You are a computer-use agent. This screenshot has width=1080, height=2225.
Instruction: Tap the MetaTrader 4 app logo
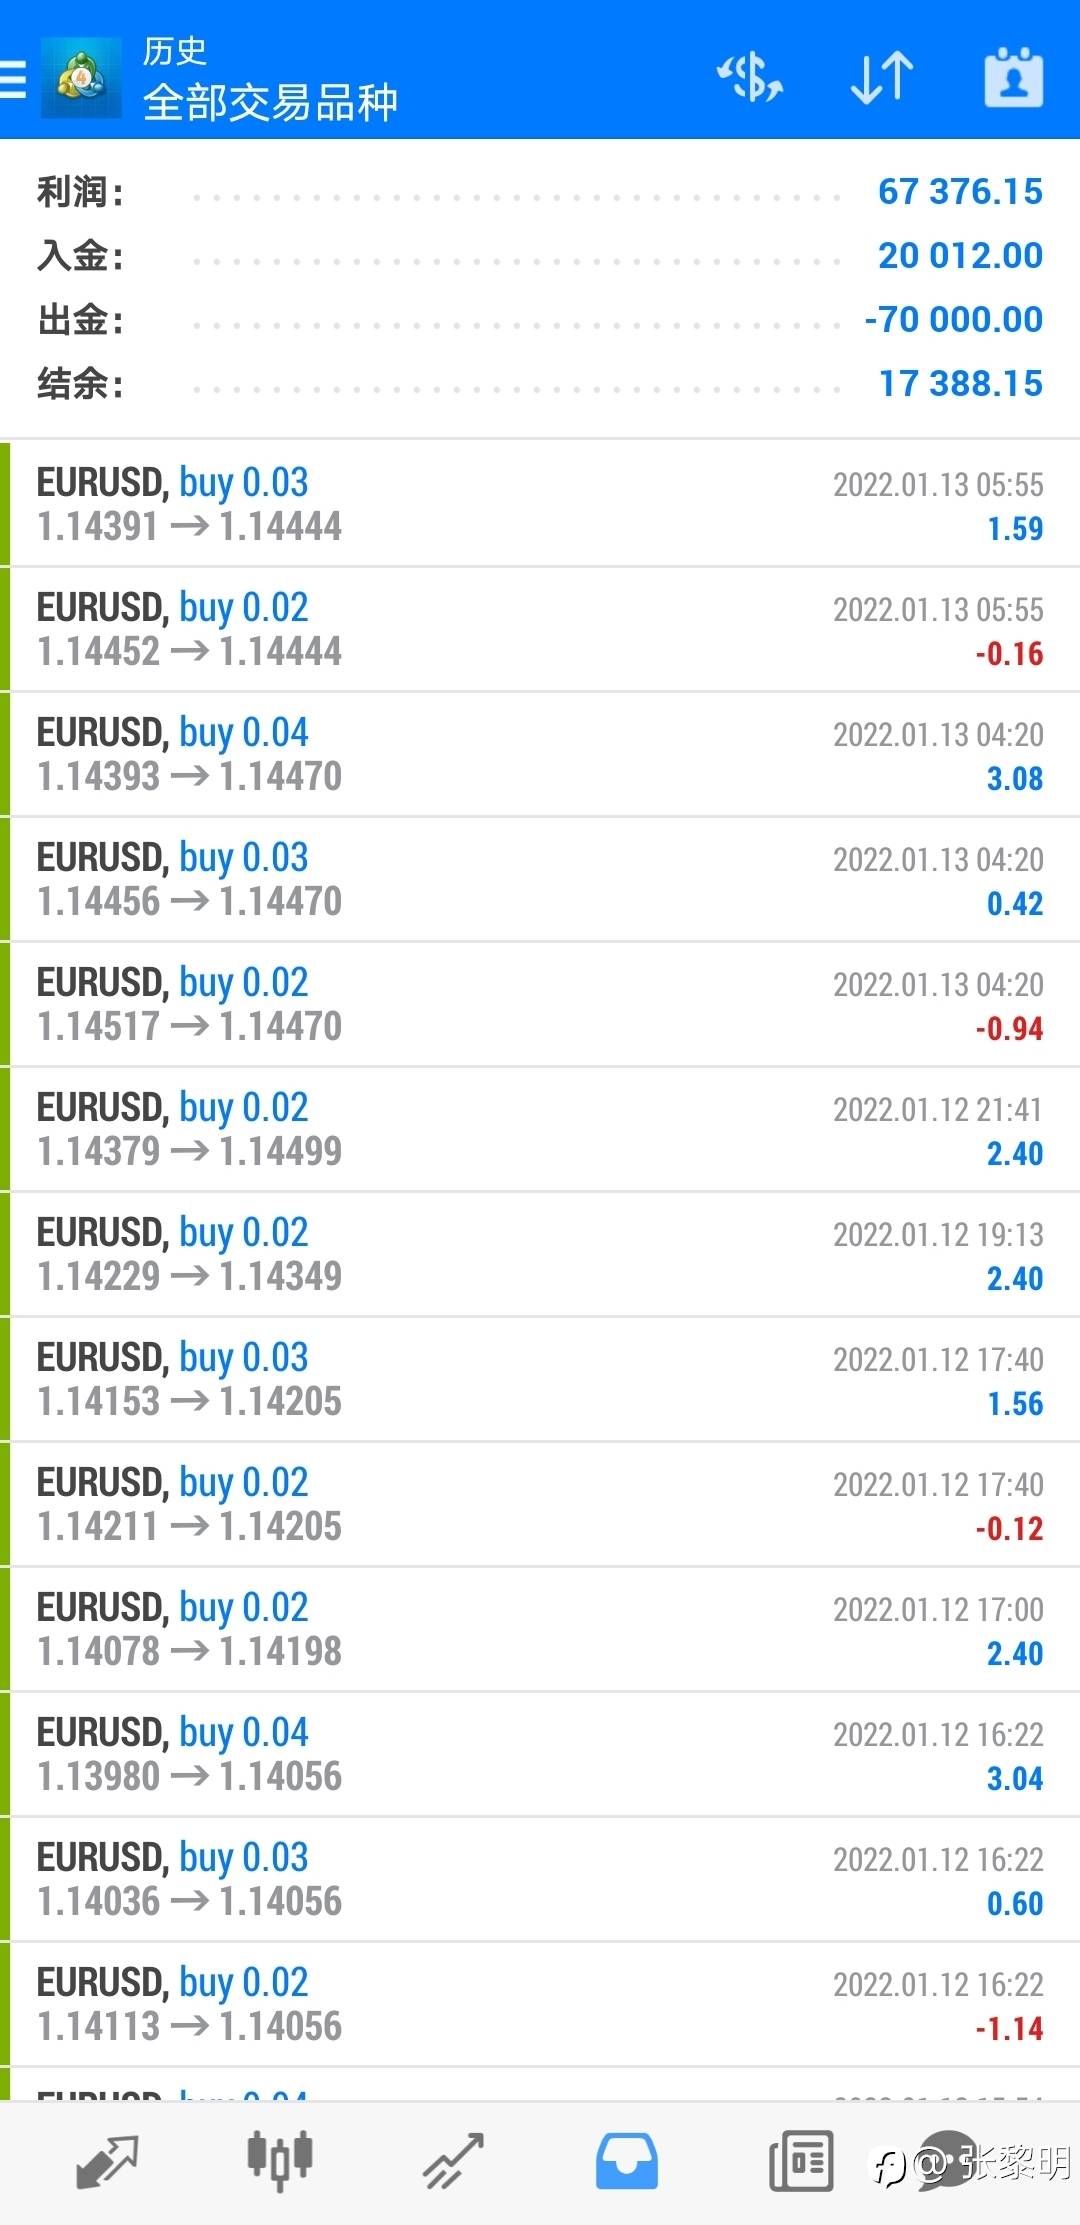pos(81,78)
